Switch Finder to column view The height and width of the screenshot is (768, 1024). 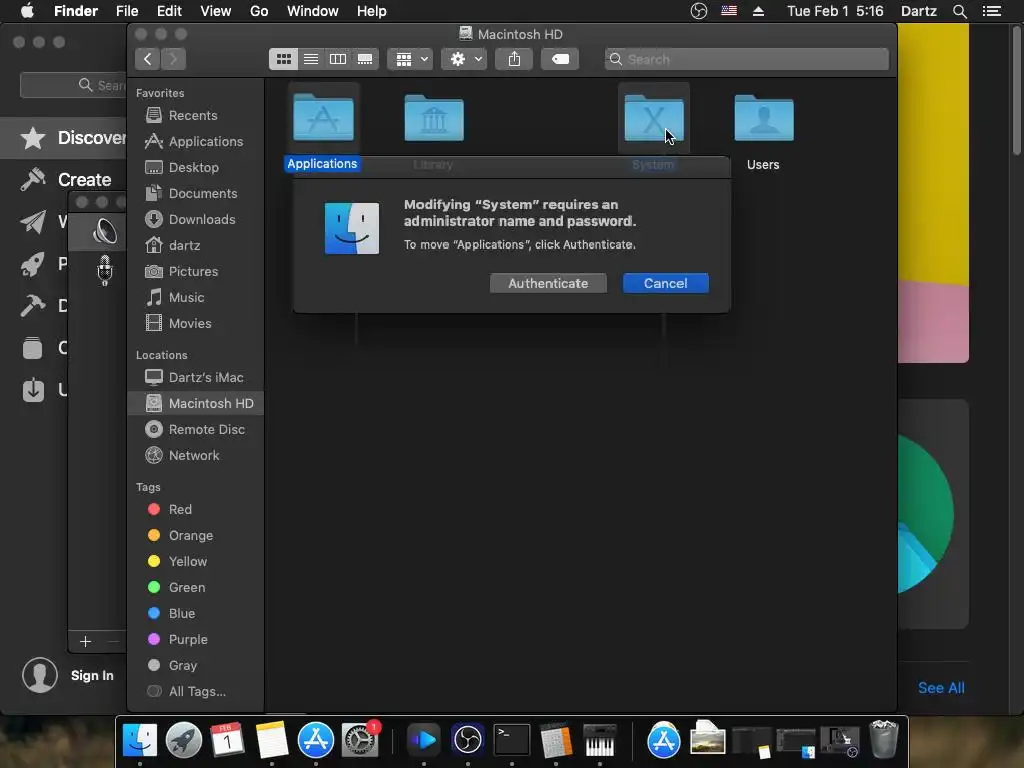(338, 59)
